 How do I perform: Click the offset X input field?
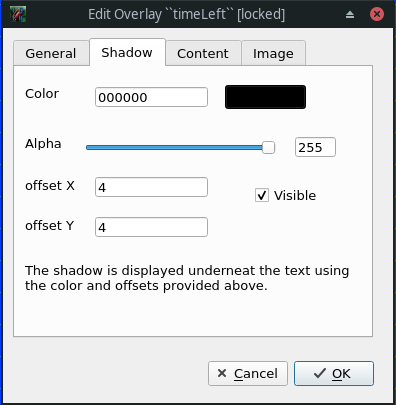coord(151,187)
